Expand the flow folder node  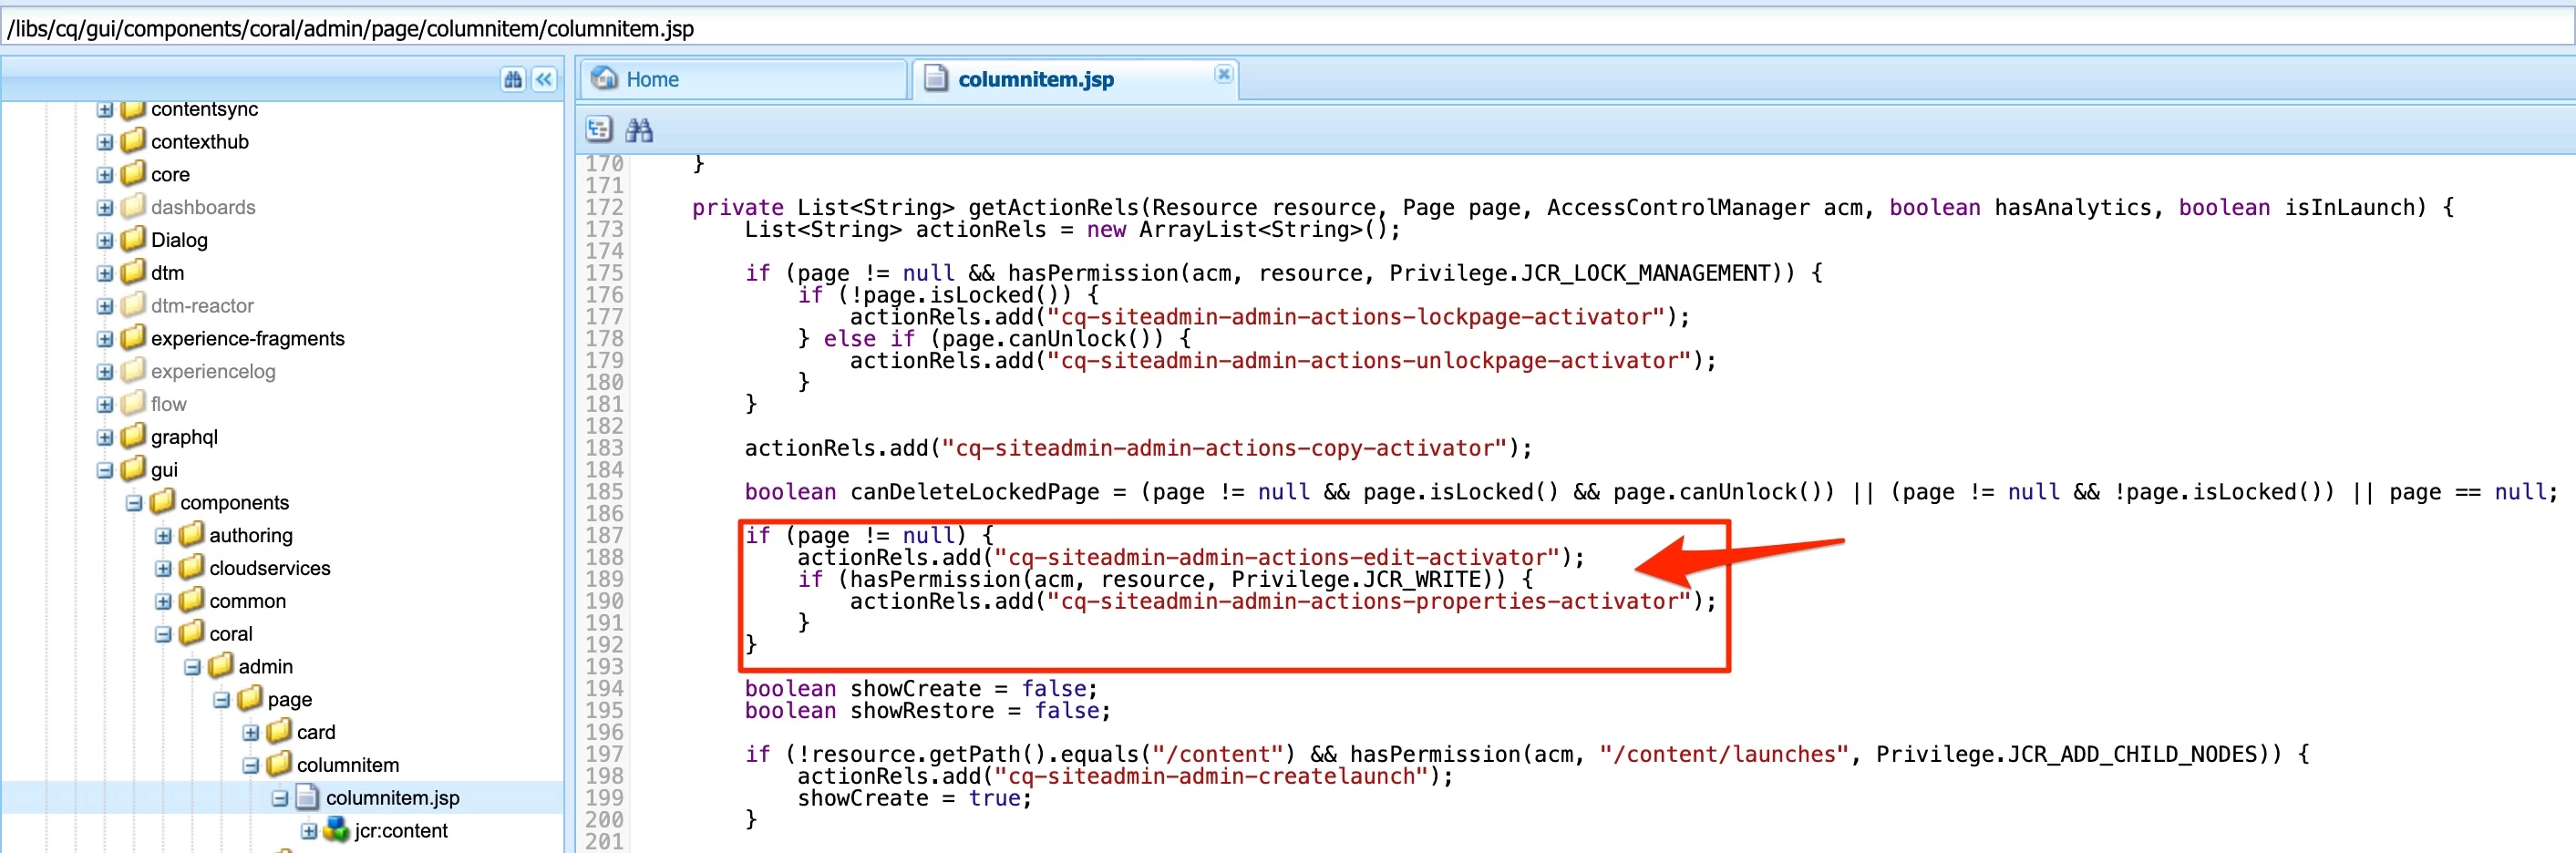[x=105, y=405]
